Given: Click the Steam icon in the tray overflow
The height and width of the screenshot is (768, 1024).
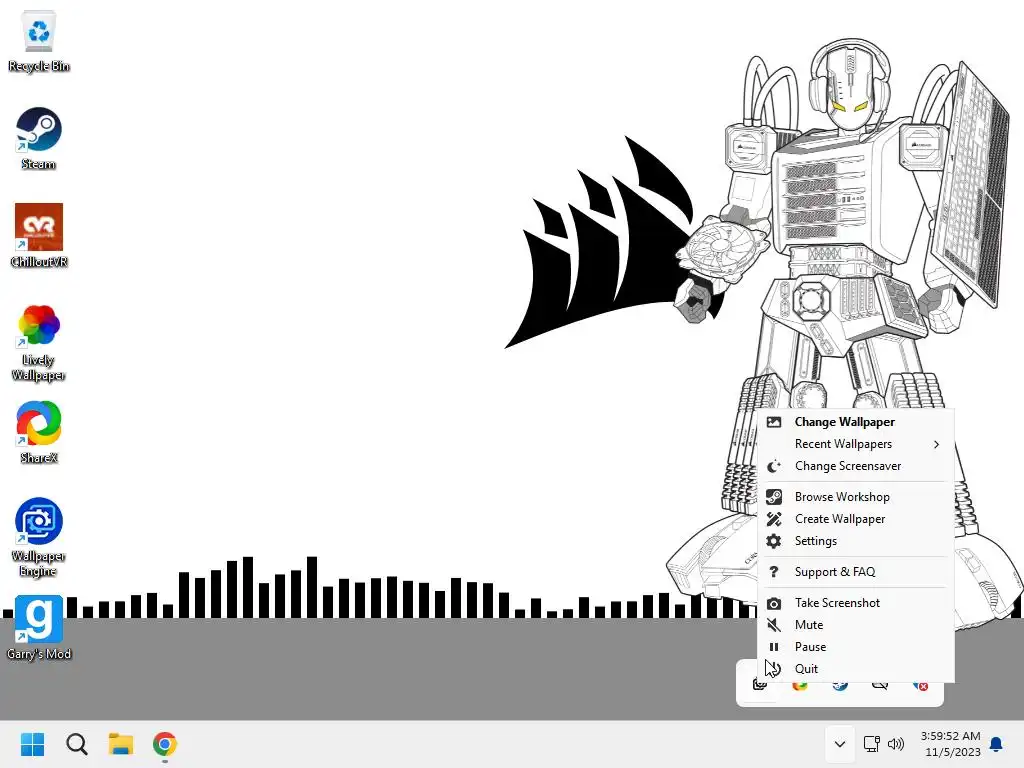Looking at the screenshot, I should coord(840,686).
